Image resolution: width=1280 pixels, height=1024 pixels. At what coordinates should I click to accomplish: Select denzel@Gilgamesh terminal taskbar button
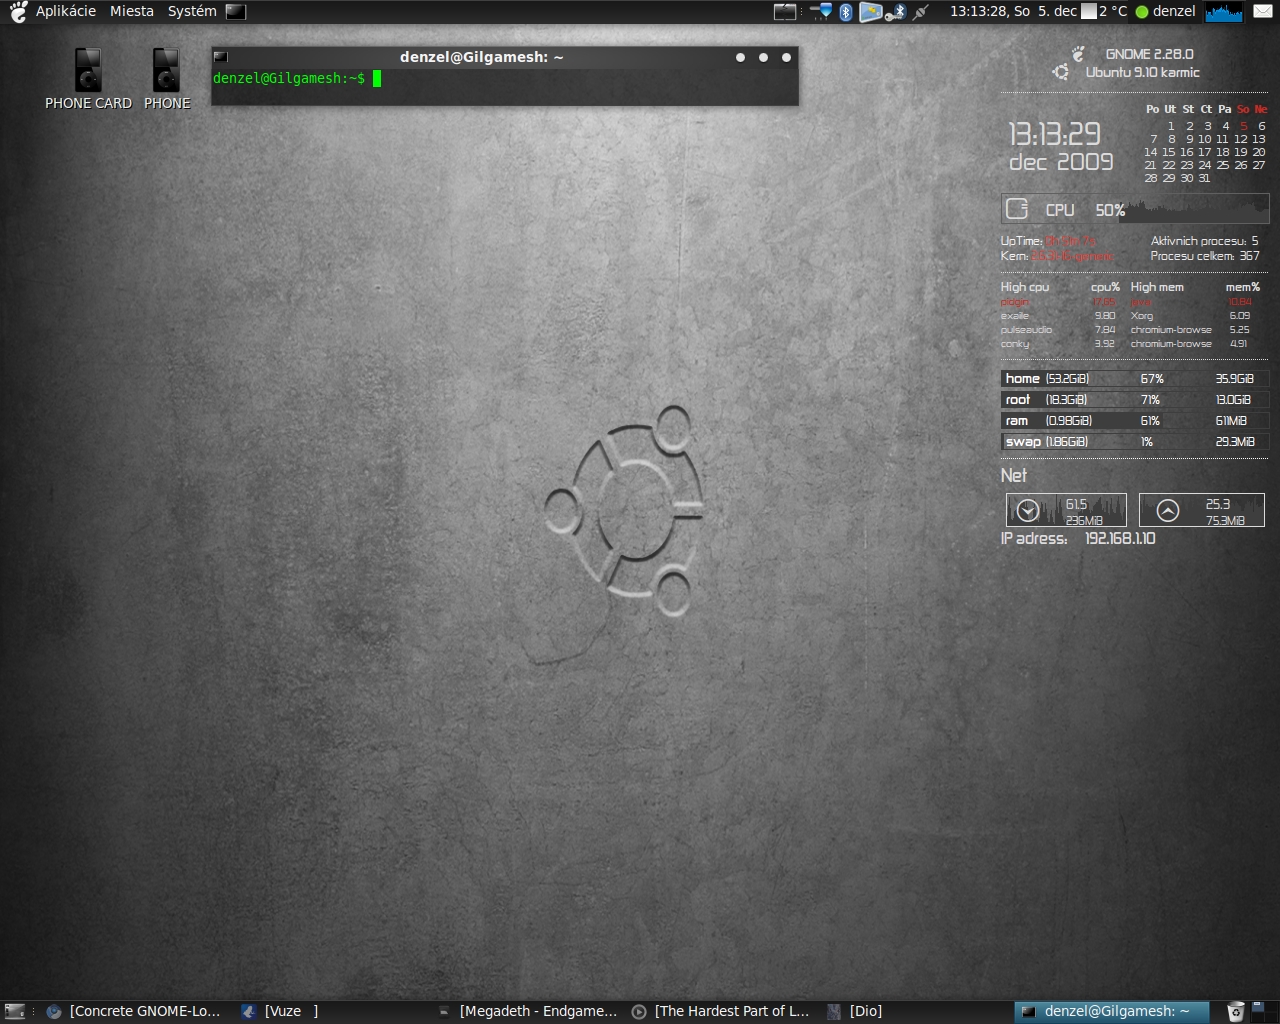[1110, 1011]
